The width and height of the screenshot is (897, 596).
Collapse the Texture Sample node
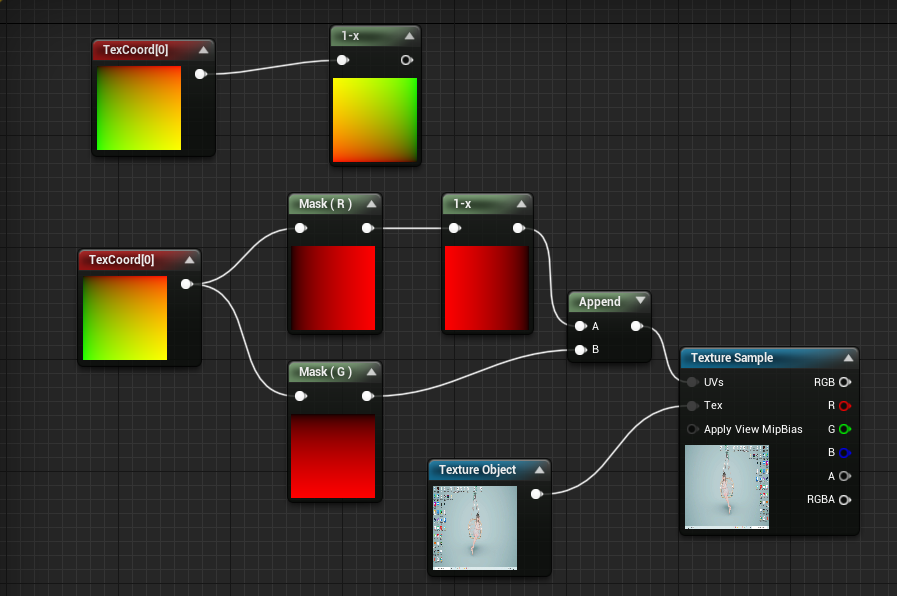pyautogui.click(x=847, y=357)
